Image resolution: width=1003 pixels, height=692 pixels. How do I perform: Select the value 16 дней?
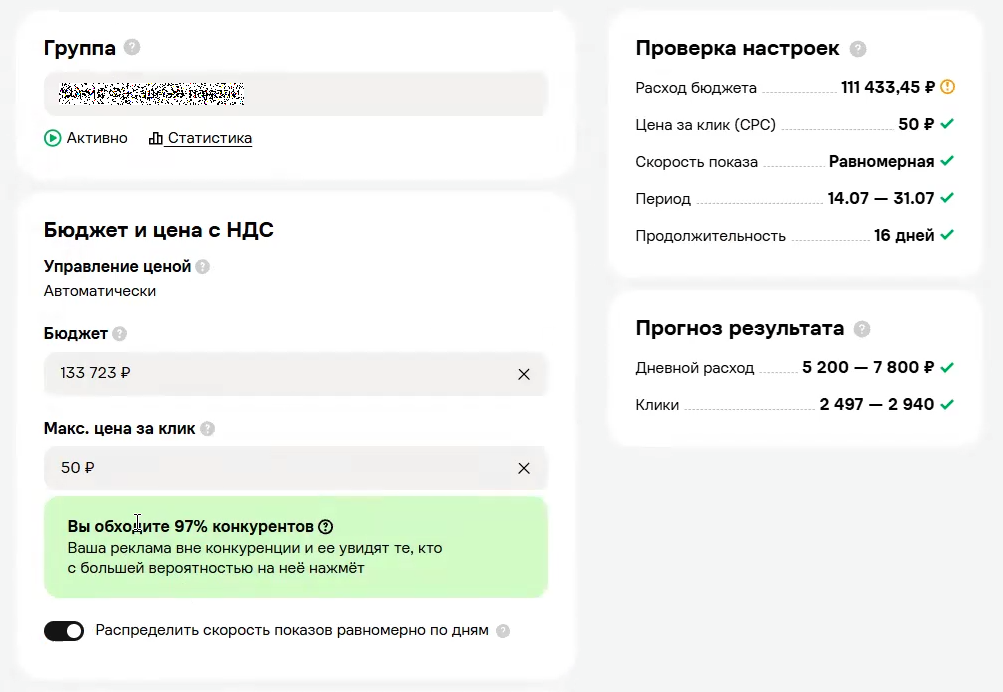pos(904,235)
